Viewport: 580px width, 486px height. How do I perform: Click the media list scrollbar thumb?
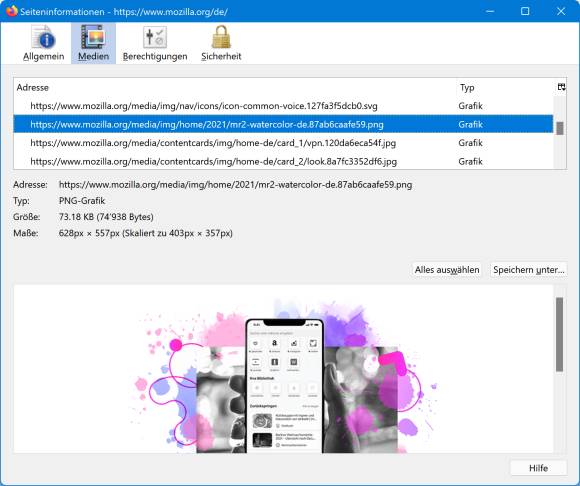[x=560, y=128]
